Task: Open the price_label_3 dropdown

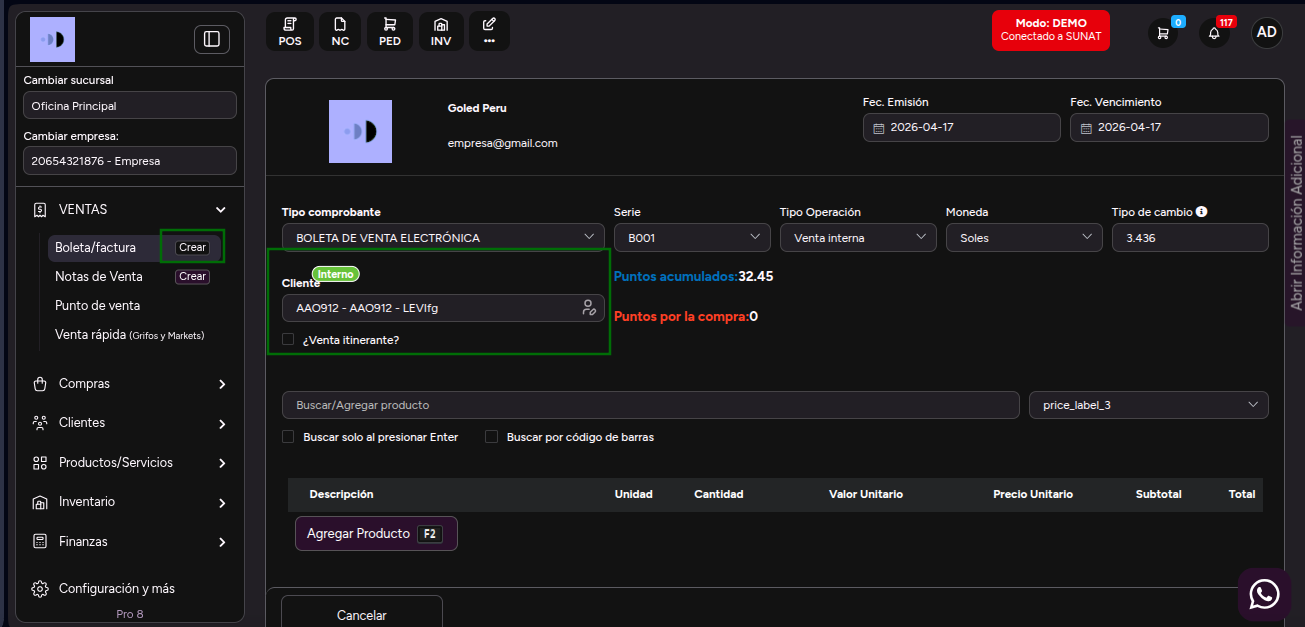Action: pos(1149,405)
